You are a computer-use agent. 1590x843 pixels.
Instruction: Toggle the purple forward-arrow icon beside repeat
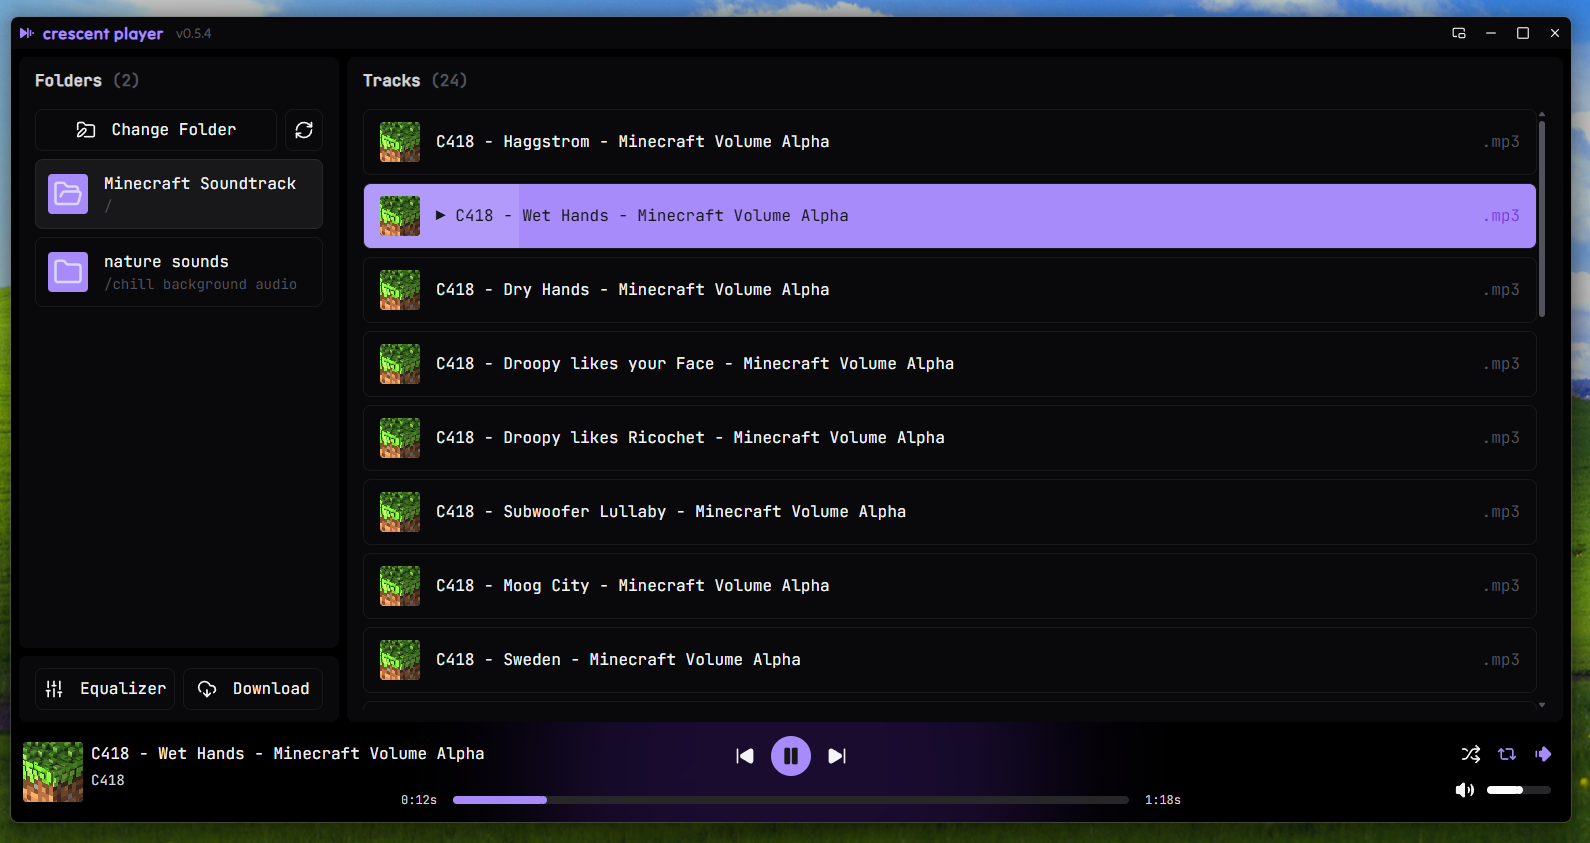click(1543, 754)
